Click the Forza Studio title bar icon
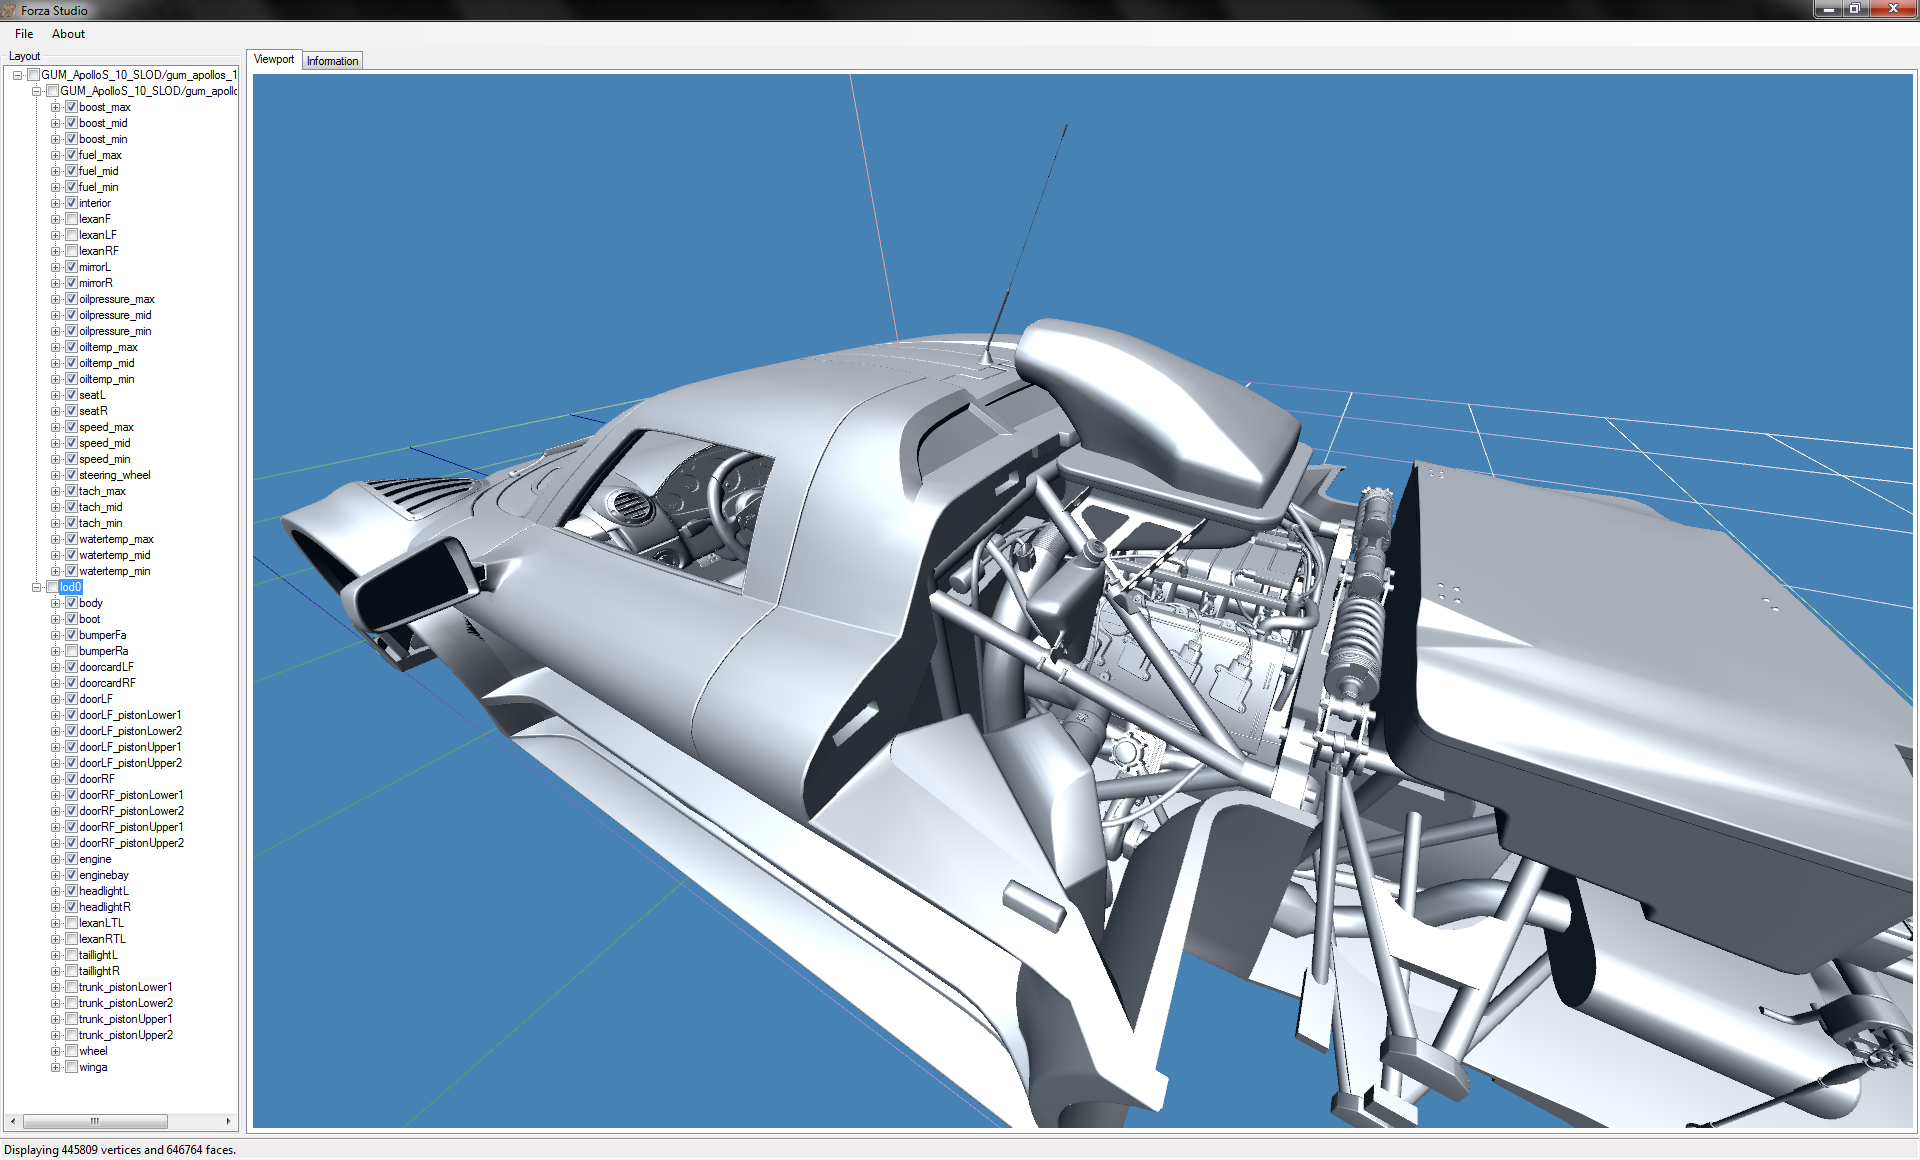The height and width of the screenshot is (1160, 1920). (9, 10)
